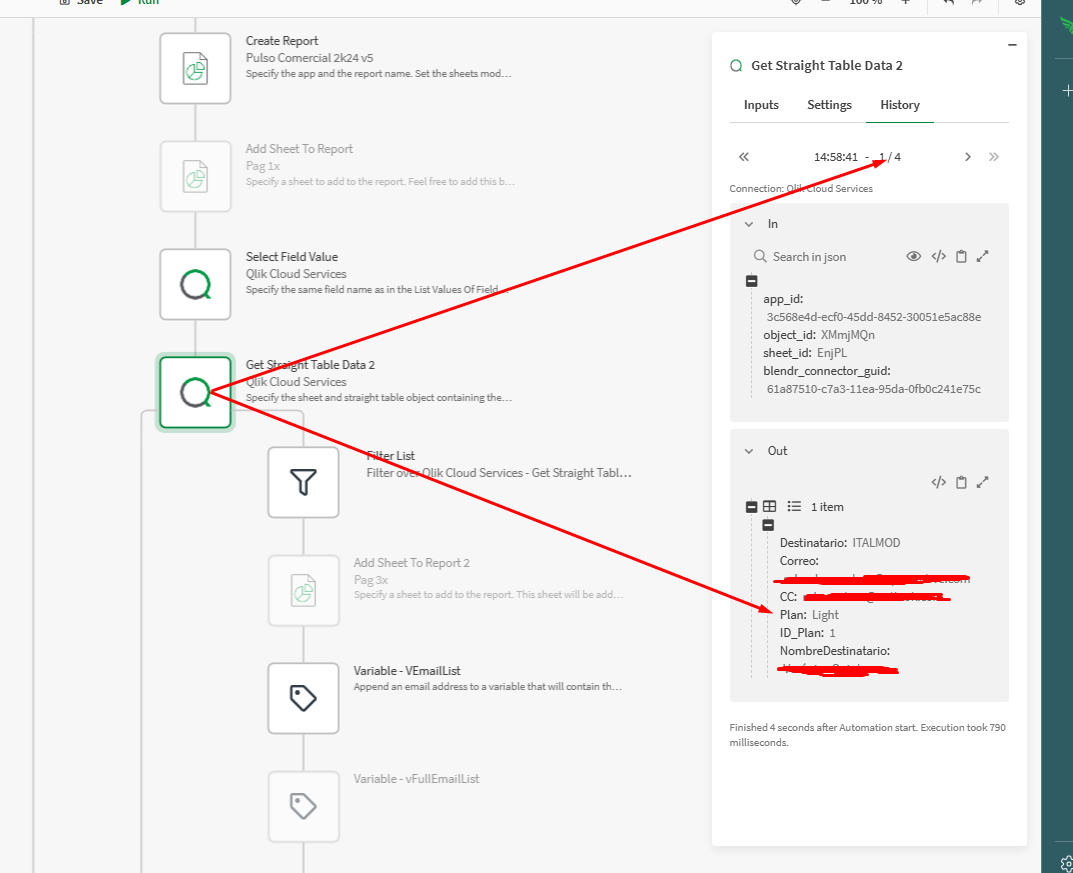This screenshot has height=873, width=1073.
Task: Open the Settings tab
Action: (829, 105)
